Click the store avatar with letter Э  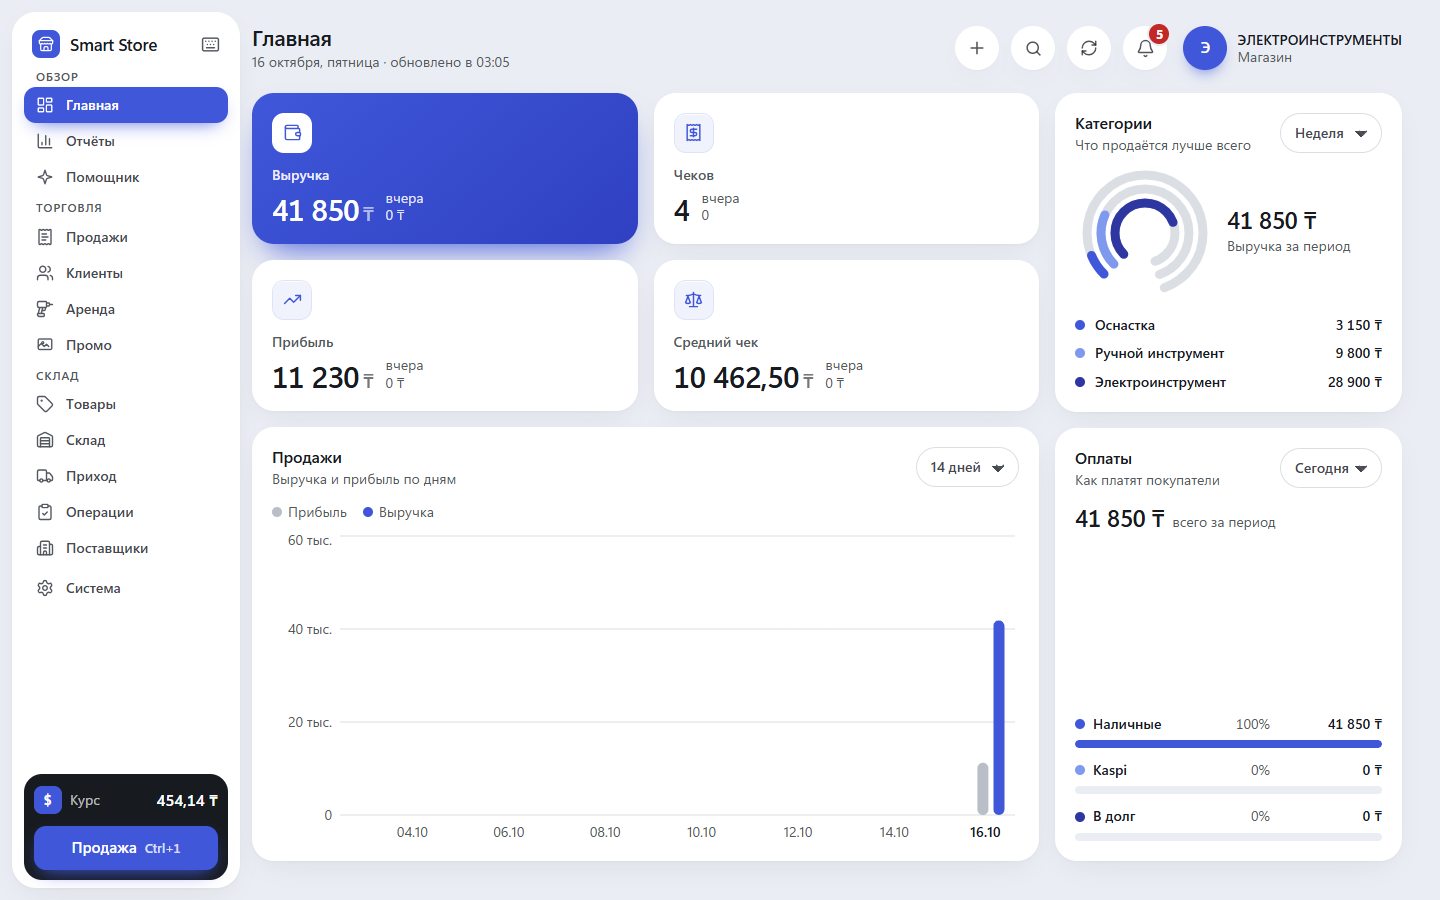tap(1205, 48)
